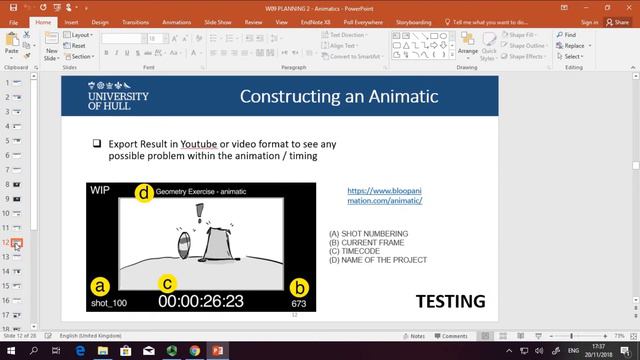Select the triangle shape in shapes gallery

406,45
